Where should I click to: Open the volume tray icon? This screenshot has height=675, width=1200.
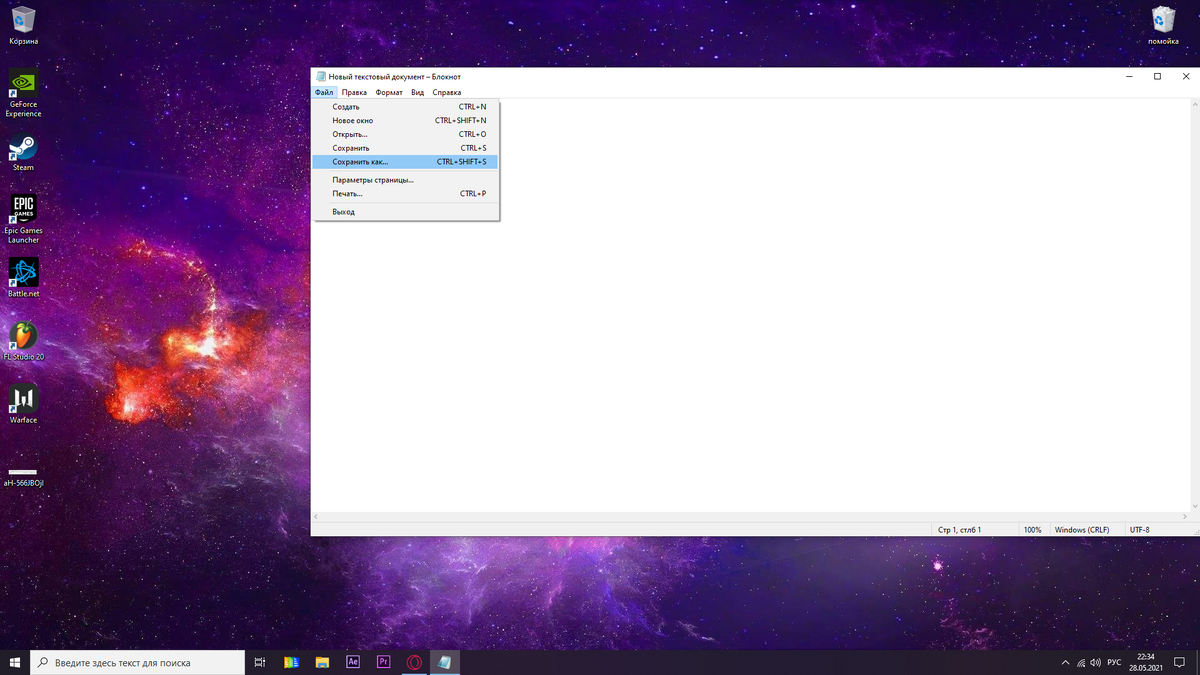(1096, 663)
